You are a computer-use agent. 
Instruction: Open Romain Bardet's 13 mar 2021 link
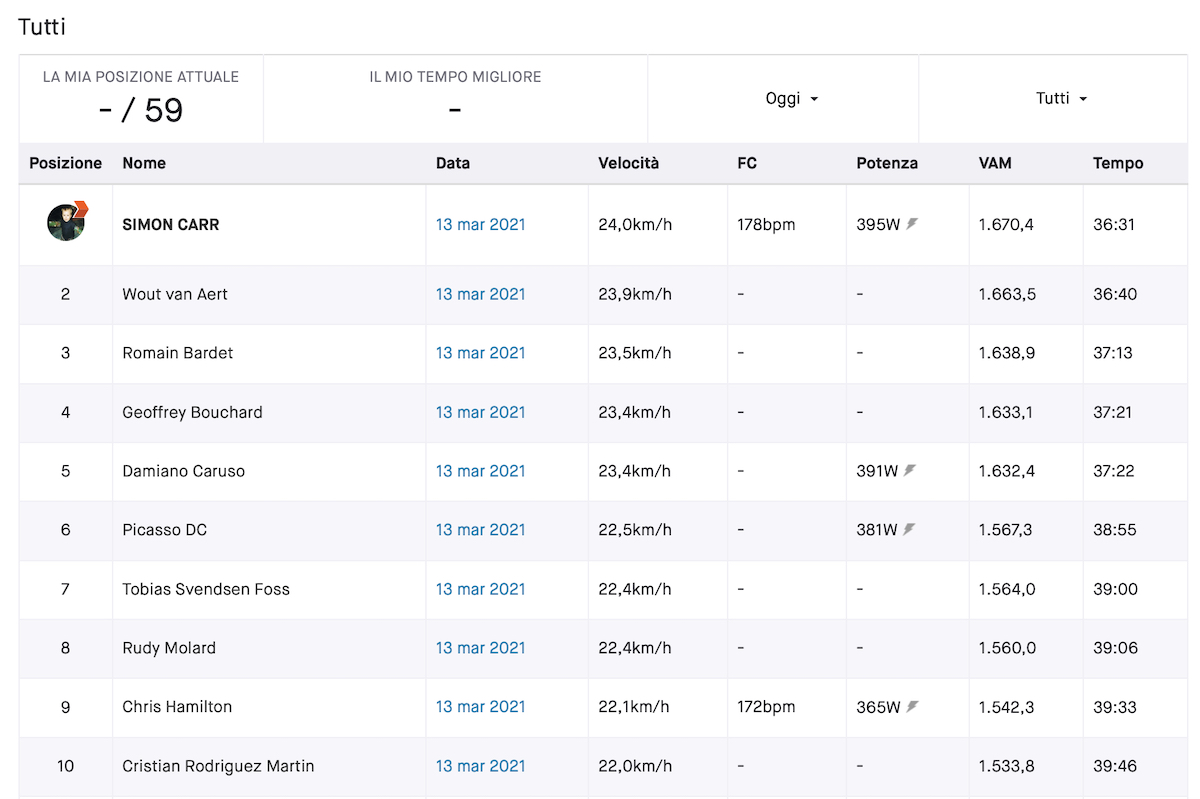[x=480, y=353]
